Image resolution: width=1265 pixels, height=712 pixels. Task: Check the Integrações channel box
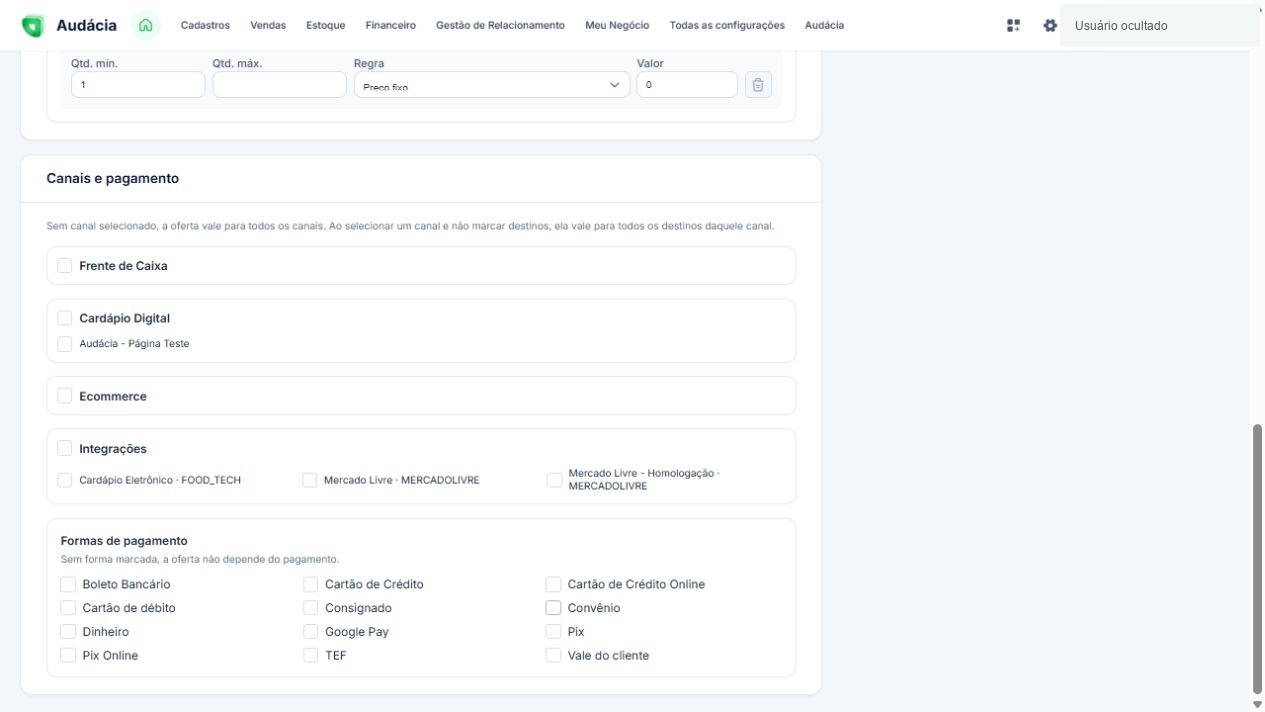pyautogui.click(x=65, y=449)
